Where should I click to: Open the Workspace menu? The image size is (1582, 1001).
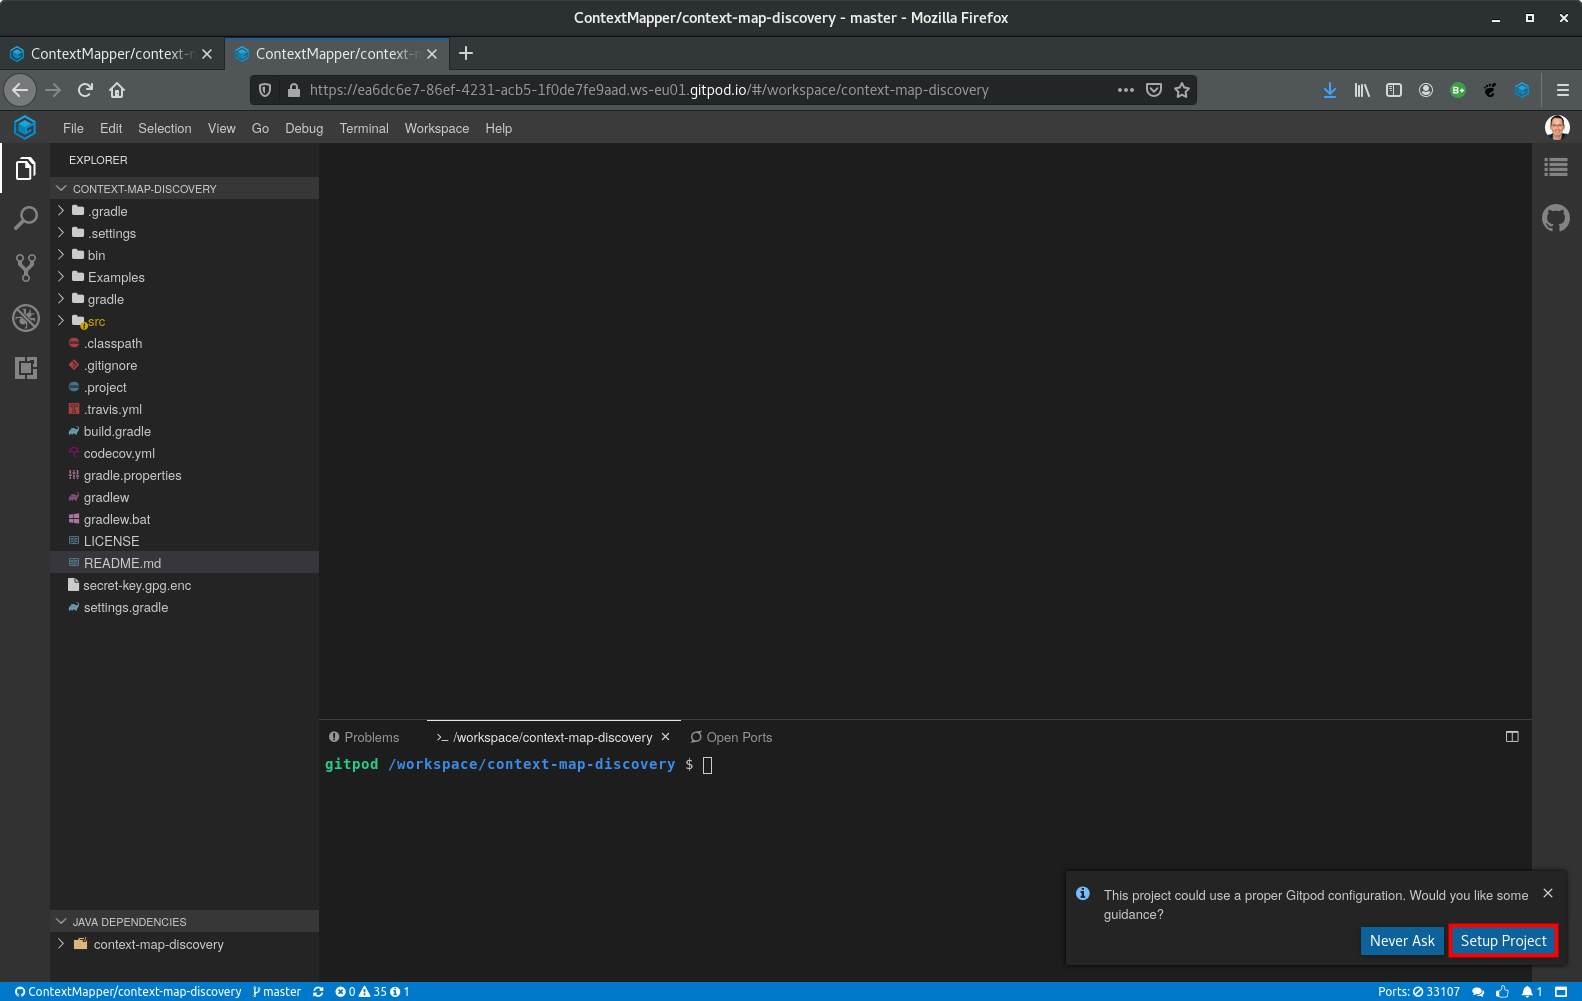pos(437,128)
